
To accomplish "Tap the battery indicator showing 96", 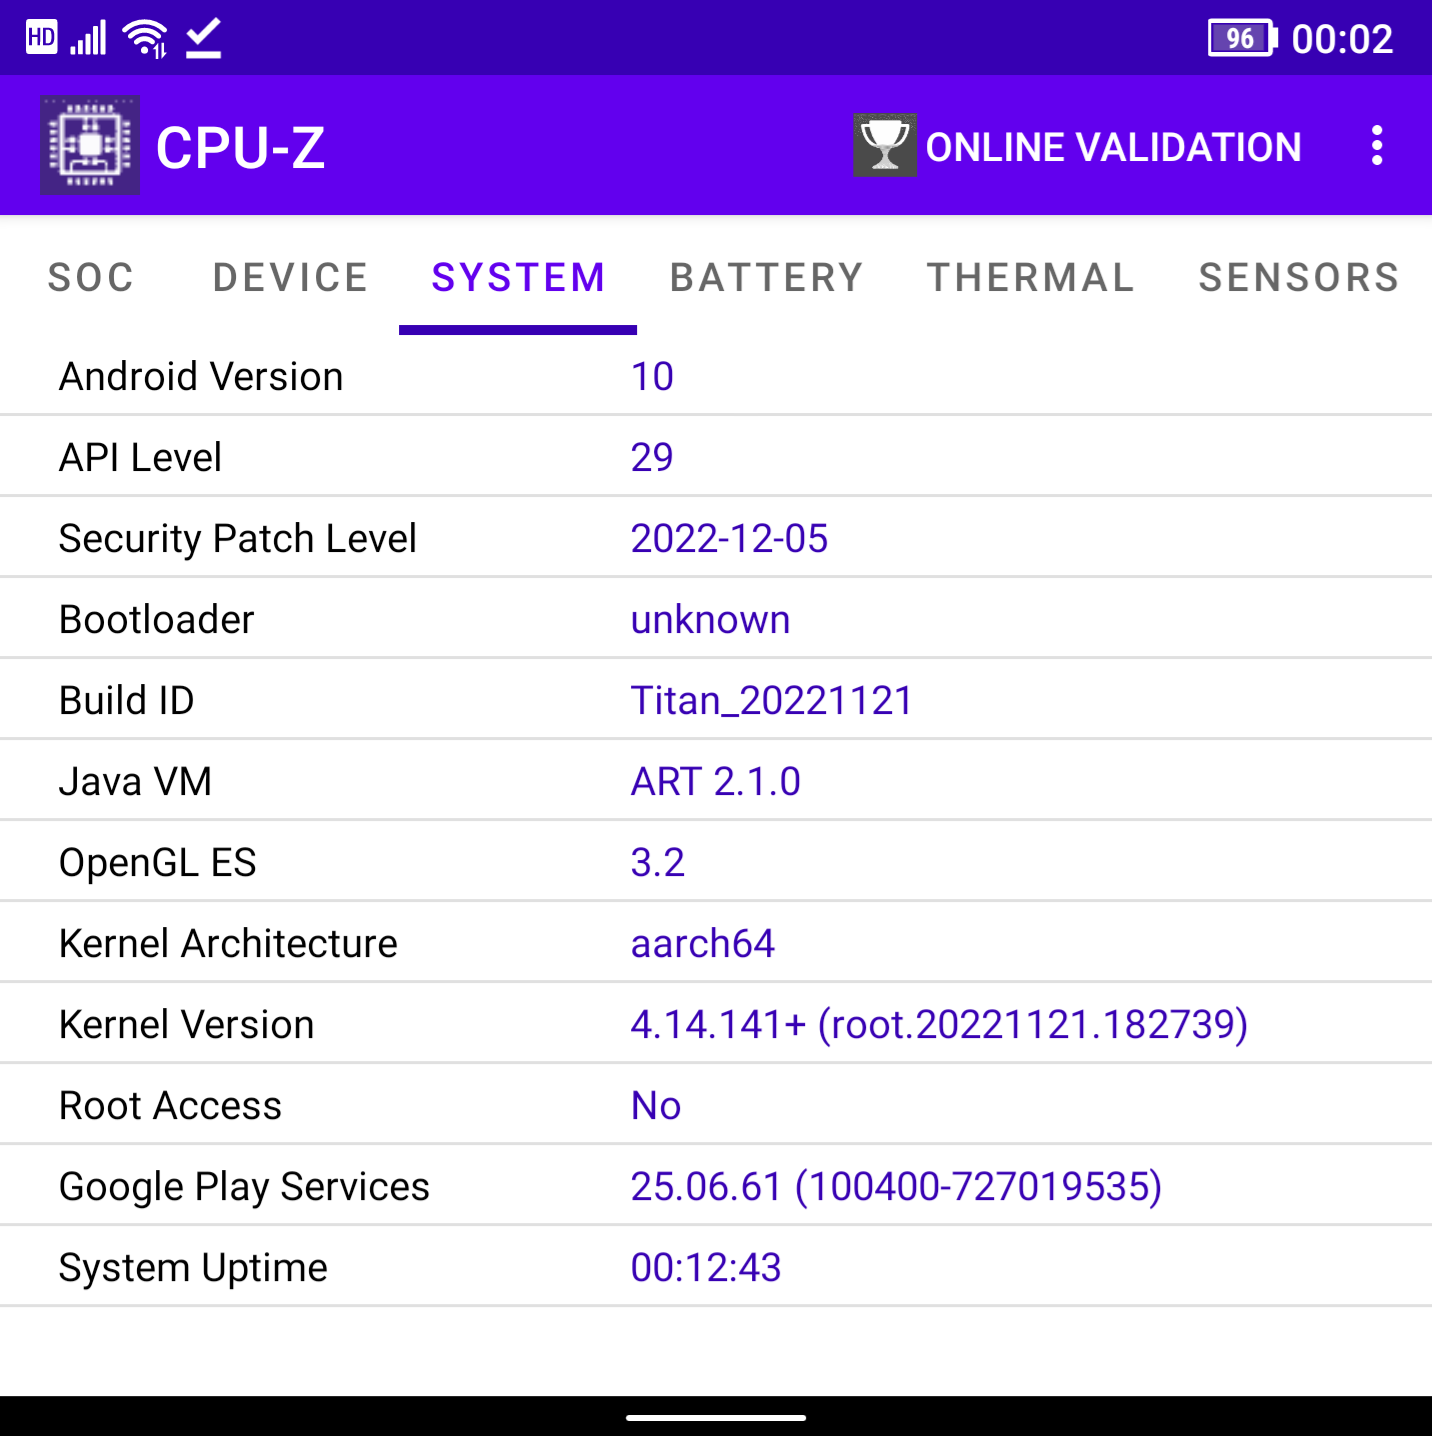I will click(x=1241, y=38).
